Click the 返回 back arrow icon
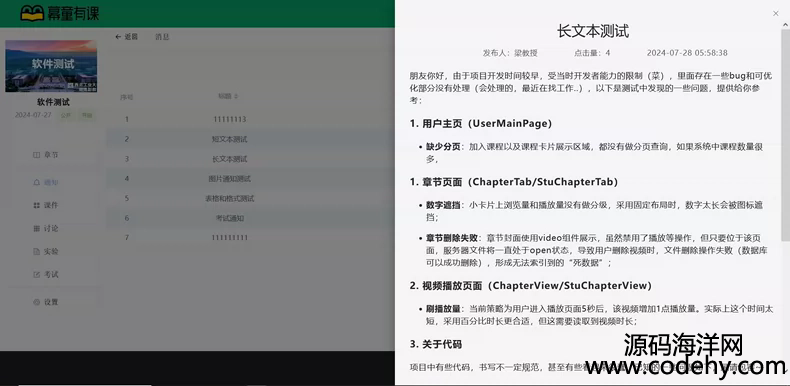This screenshot has height=386, width=790. click(118, 37)
